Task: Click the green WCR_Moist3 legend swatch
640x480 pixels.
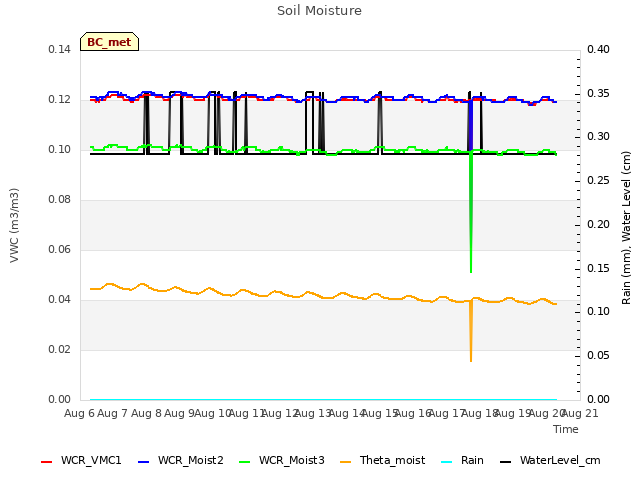Action: tap(244, 462)
